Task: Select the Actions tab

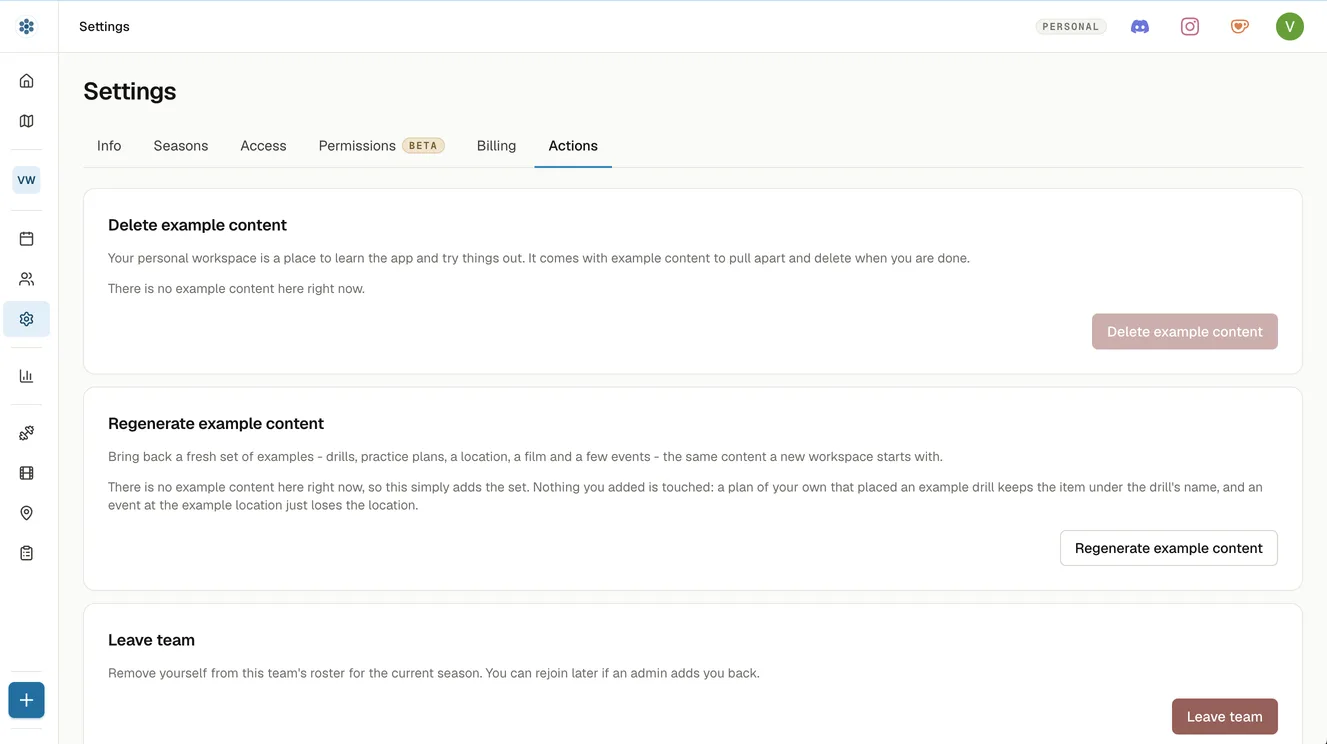Action: pos(573,146)
